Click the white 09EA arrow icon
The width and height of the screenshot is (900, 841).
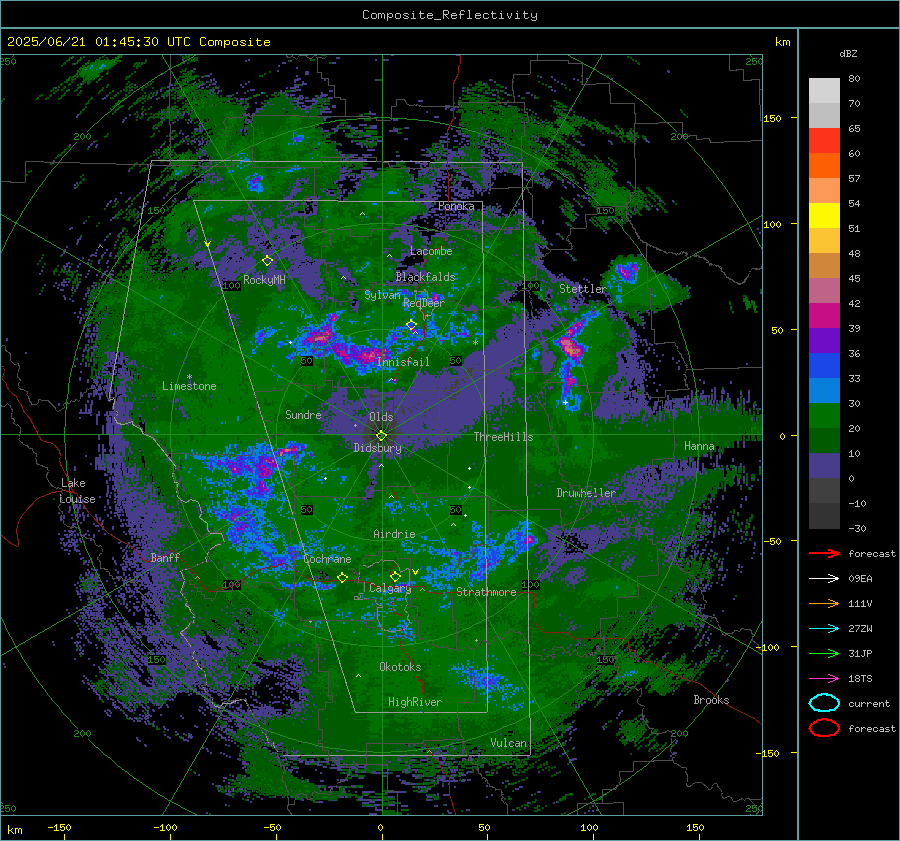[x=824, y=578]
